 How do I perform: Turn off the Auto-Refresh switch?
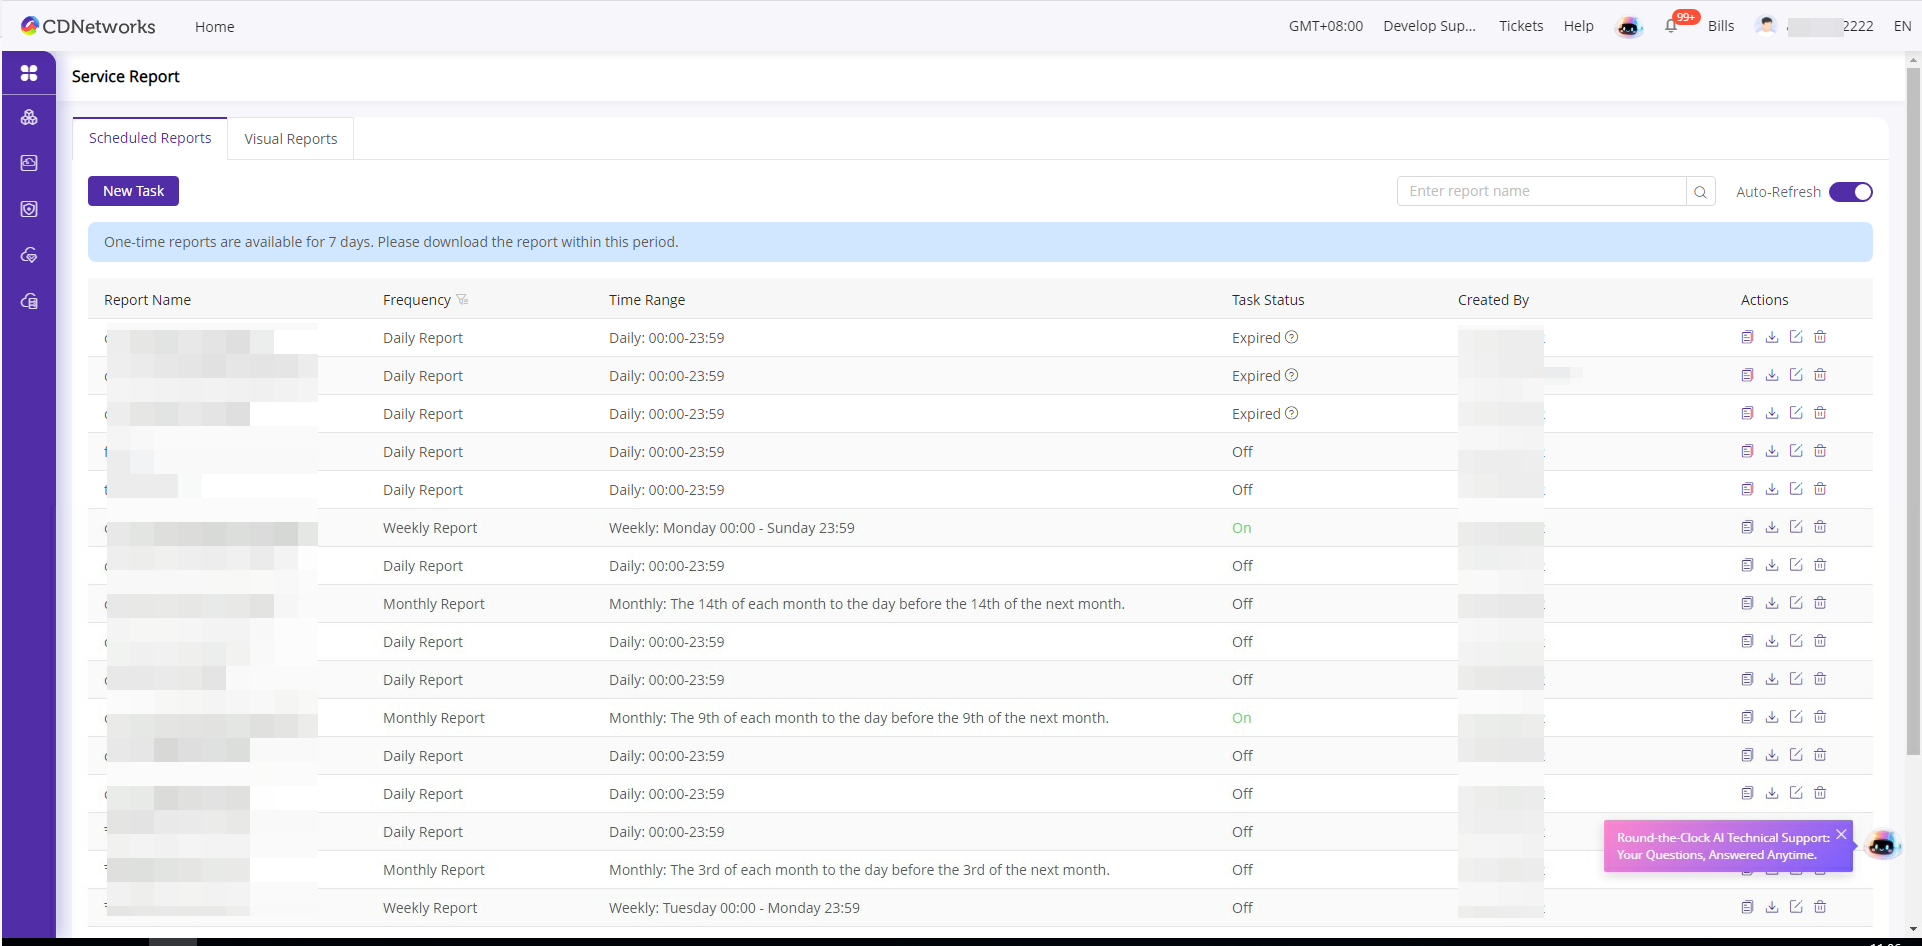(1850, 192)
